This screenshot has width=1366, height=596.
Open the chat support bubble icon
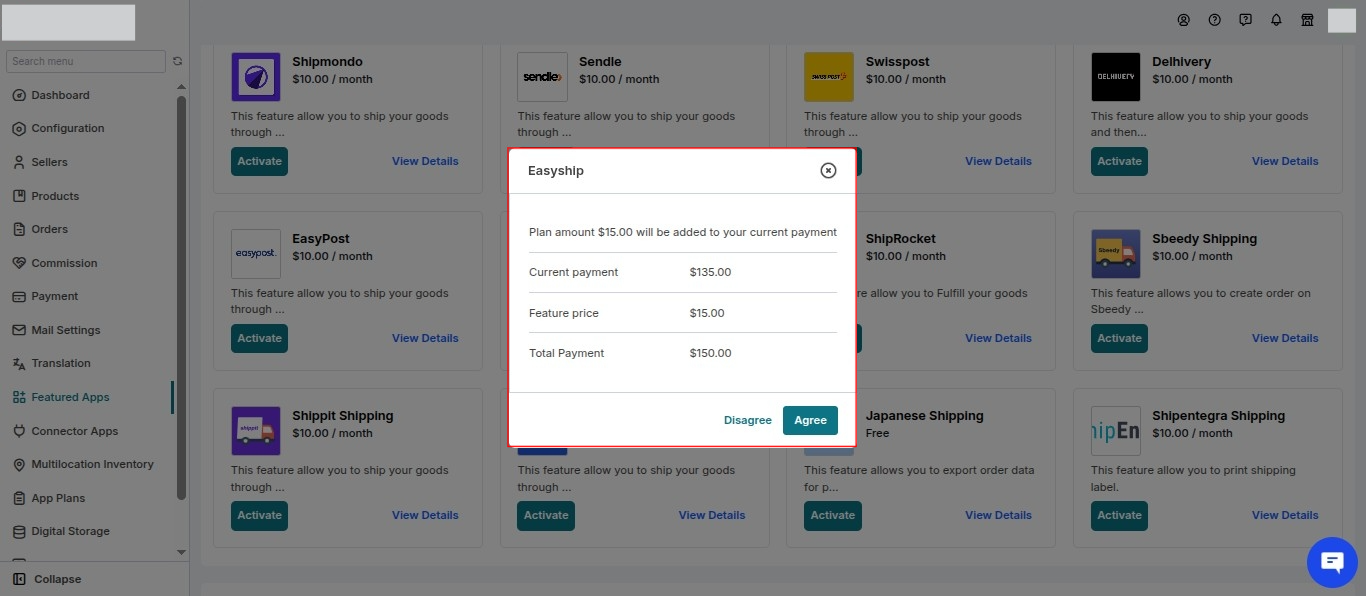[x=1332, y=562]
